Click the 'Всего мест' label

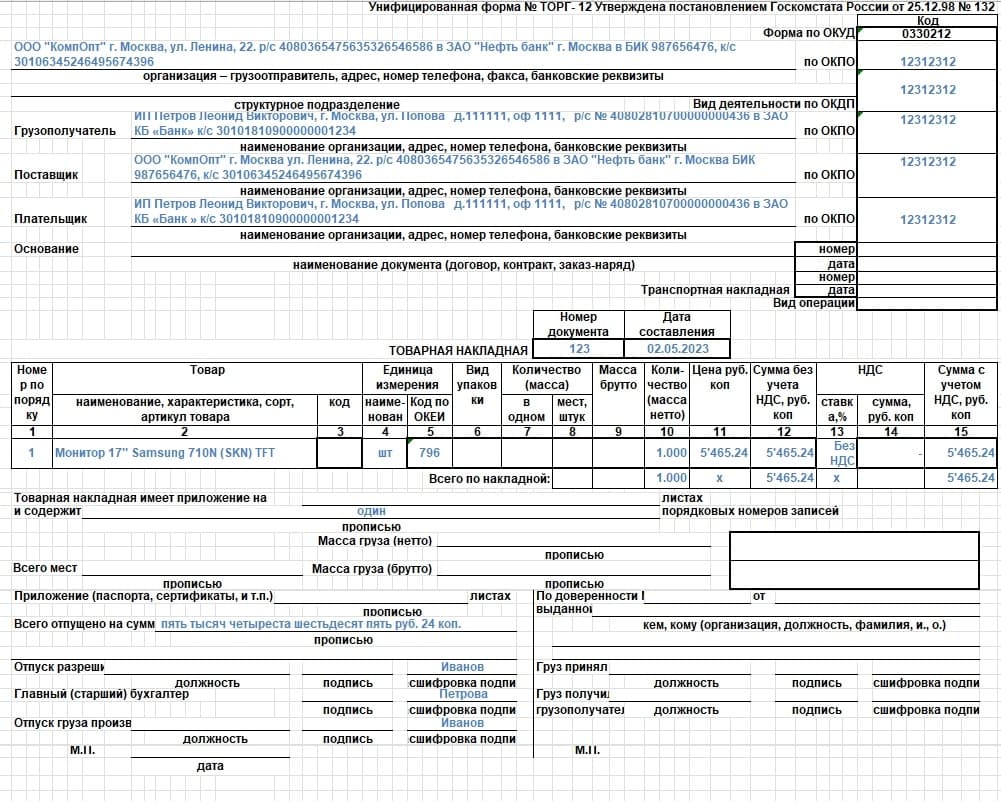pos(45,567)
